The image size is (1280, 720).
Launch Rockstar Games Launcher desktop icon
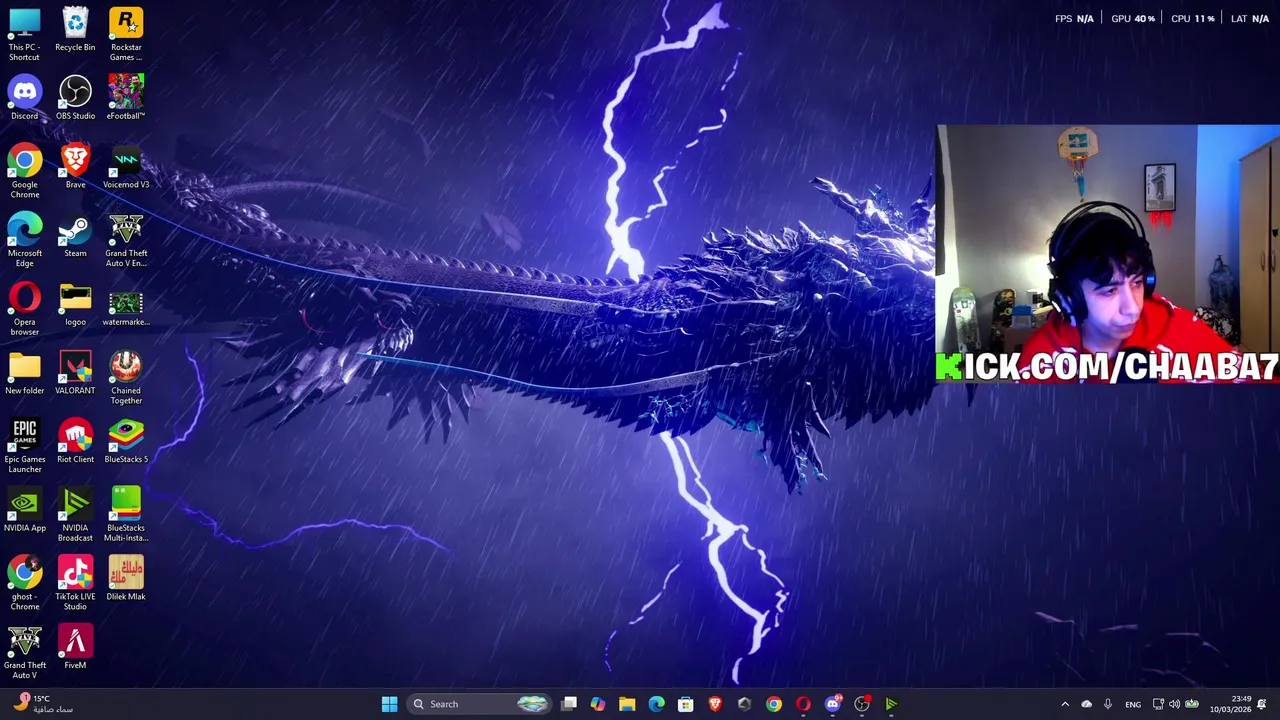[x=126, y=35]
